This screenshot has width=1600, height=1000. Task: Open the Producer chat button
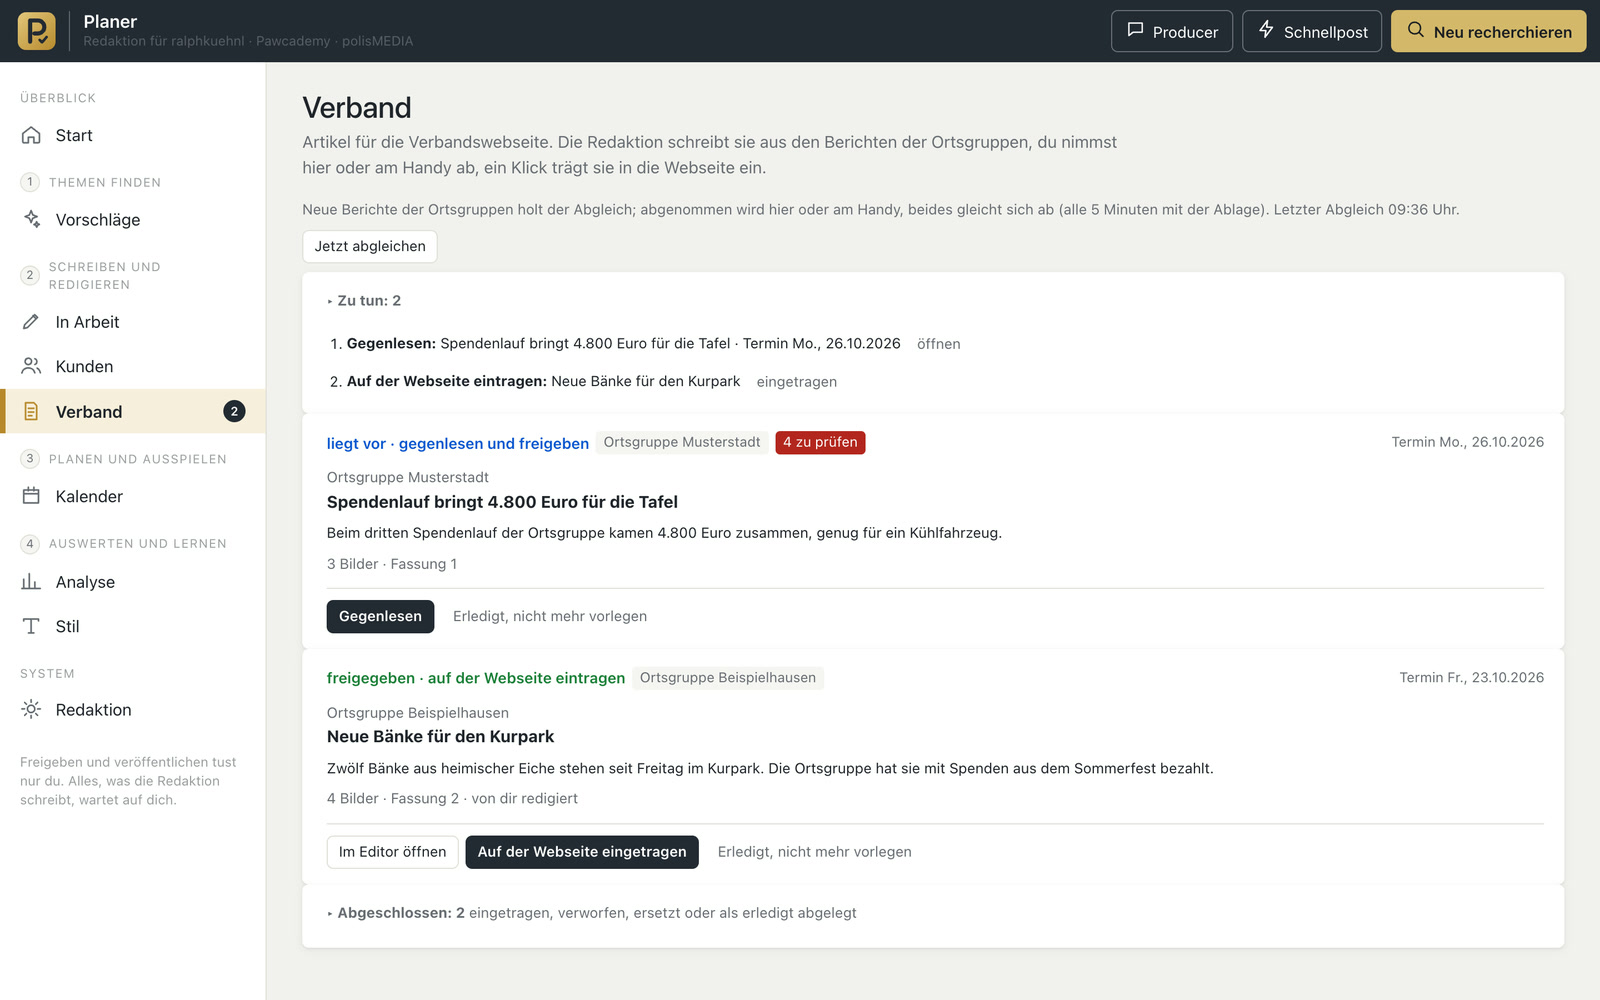[1172, 31]
